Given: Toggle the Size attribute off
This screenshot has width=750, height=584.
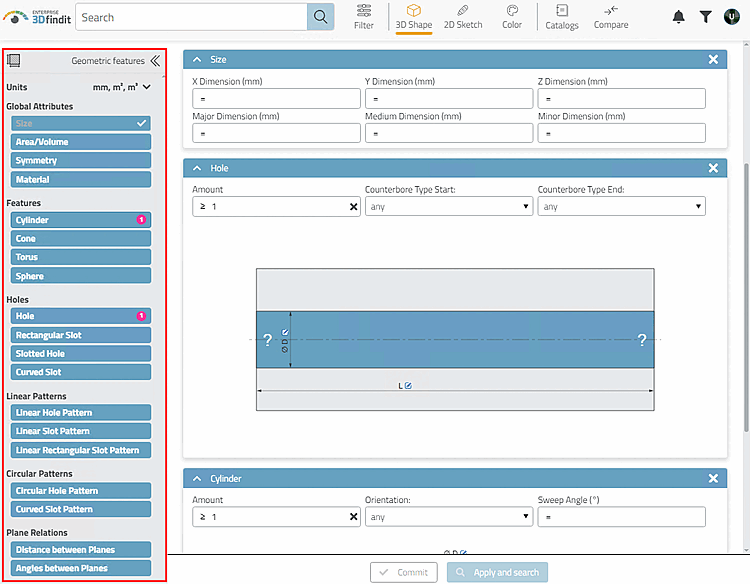Looking at the screenshot, I should 81,123.
